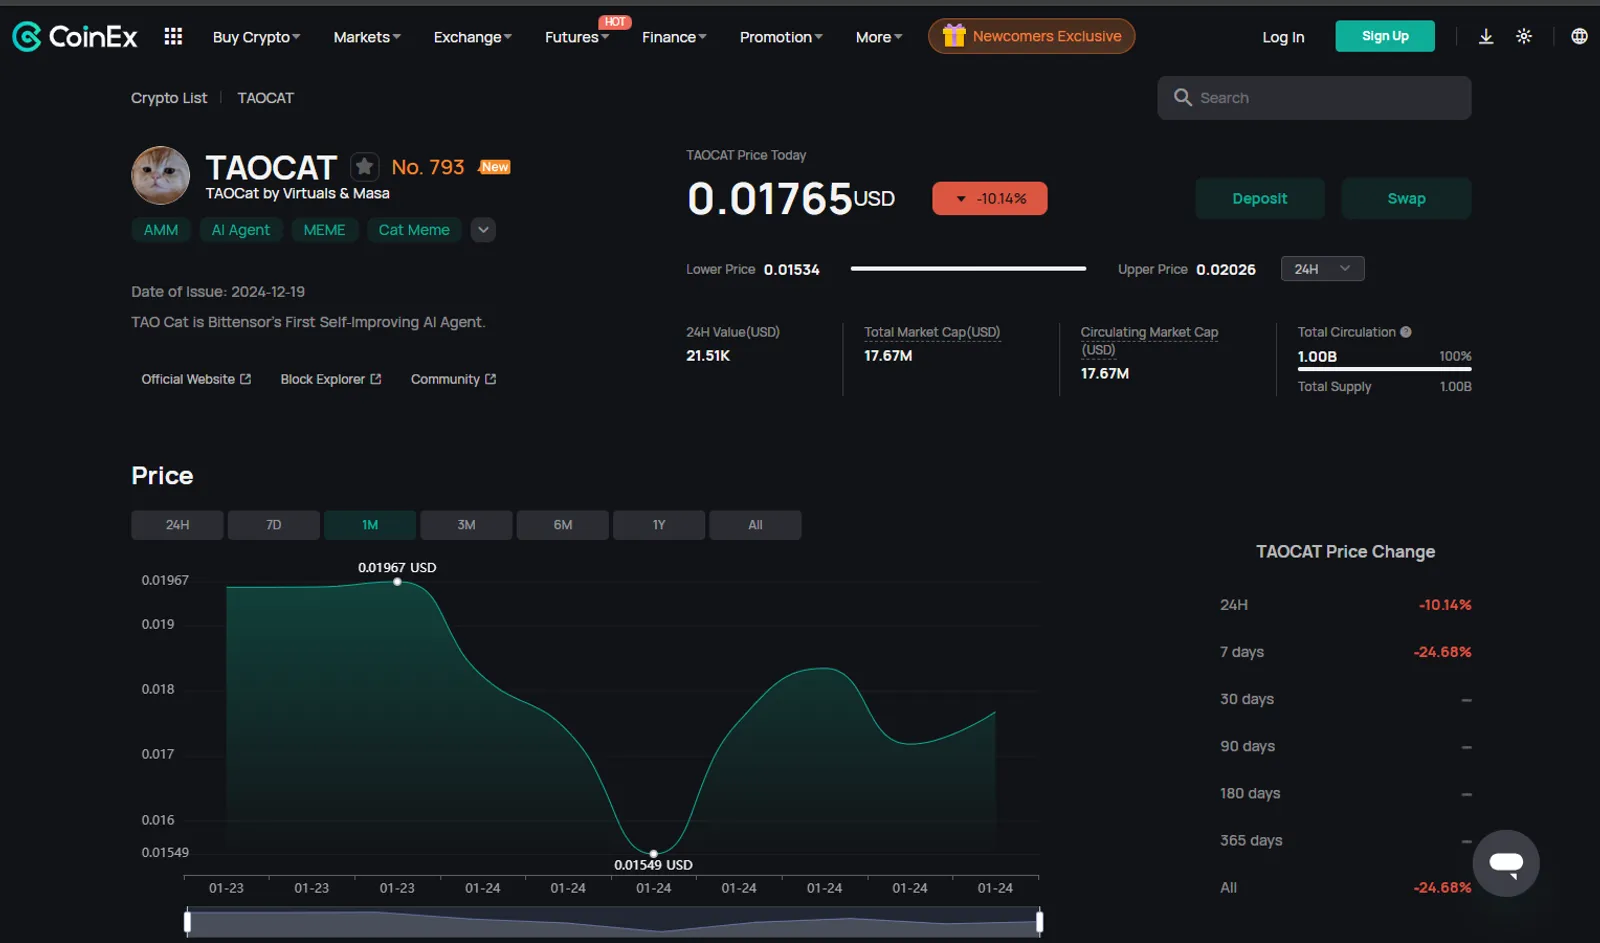Screen dimensions: 1600x943
Task: Click the Cat Meme tag
Action: coord(414,230)
